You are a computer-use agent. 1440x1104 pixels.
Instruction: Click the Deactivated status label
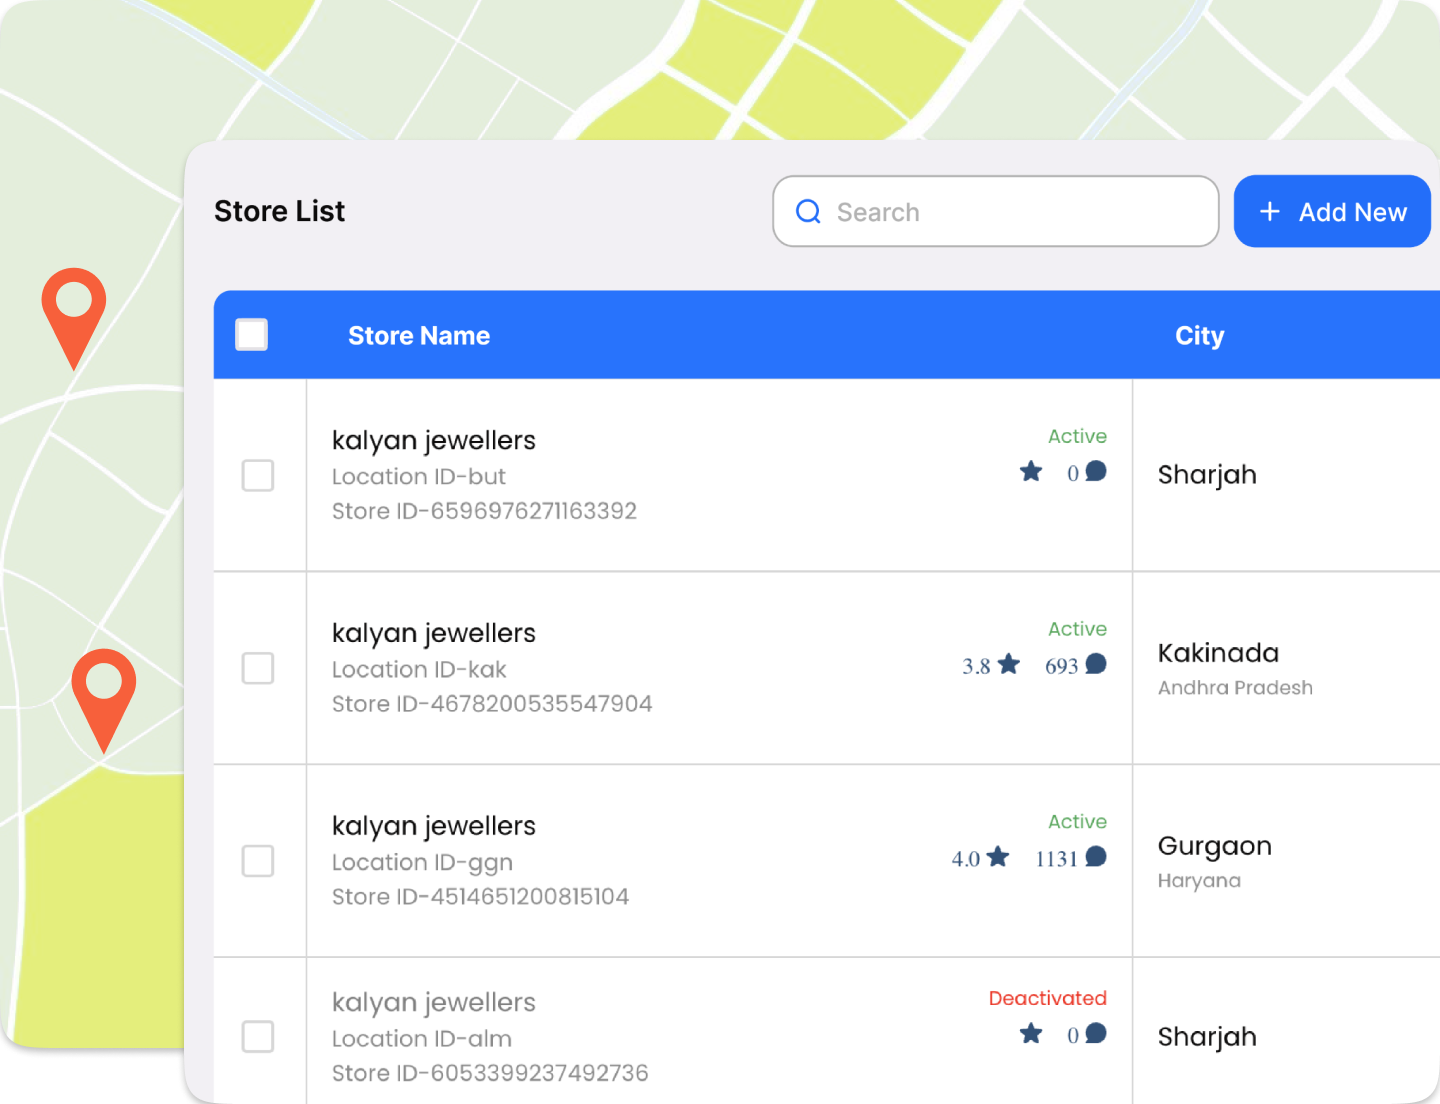point(1047,998)
